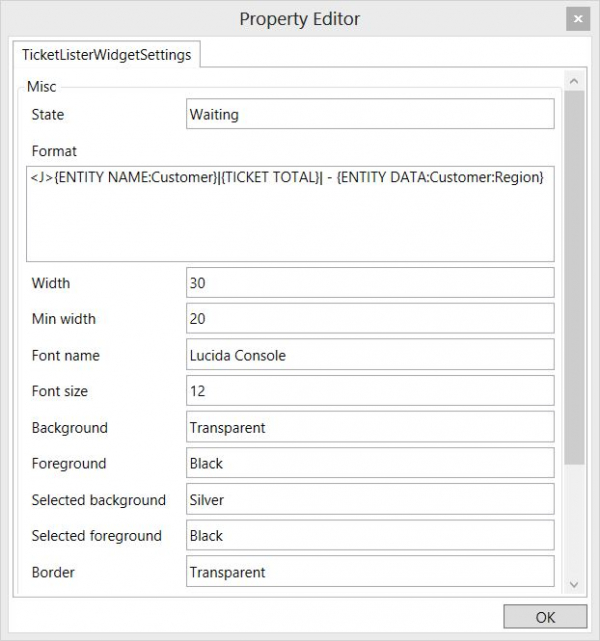
Task: Select the Font name field Lucida Console
Action: pyautogui.click(x=370, y=355)
